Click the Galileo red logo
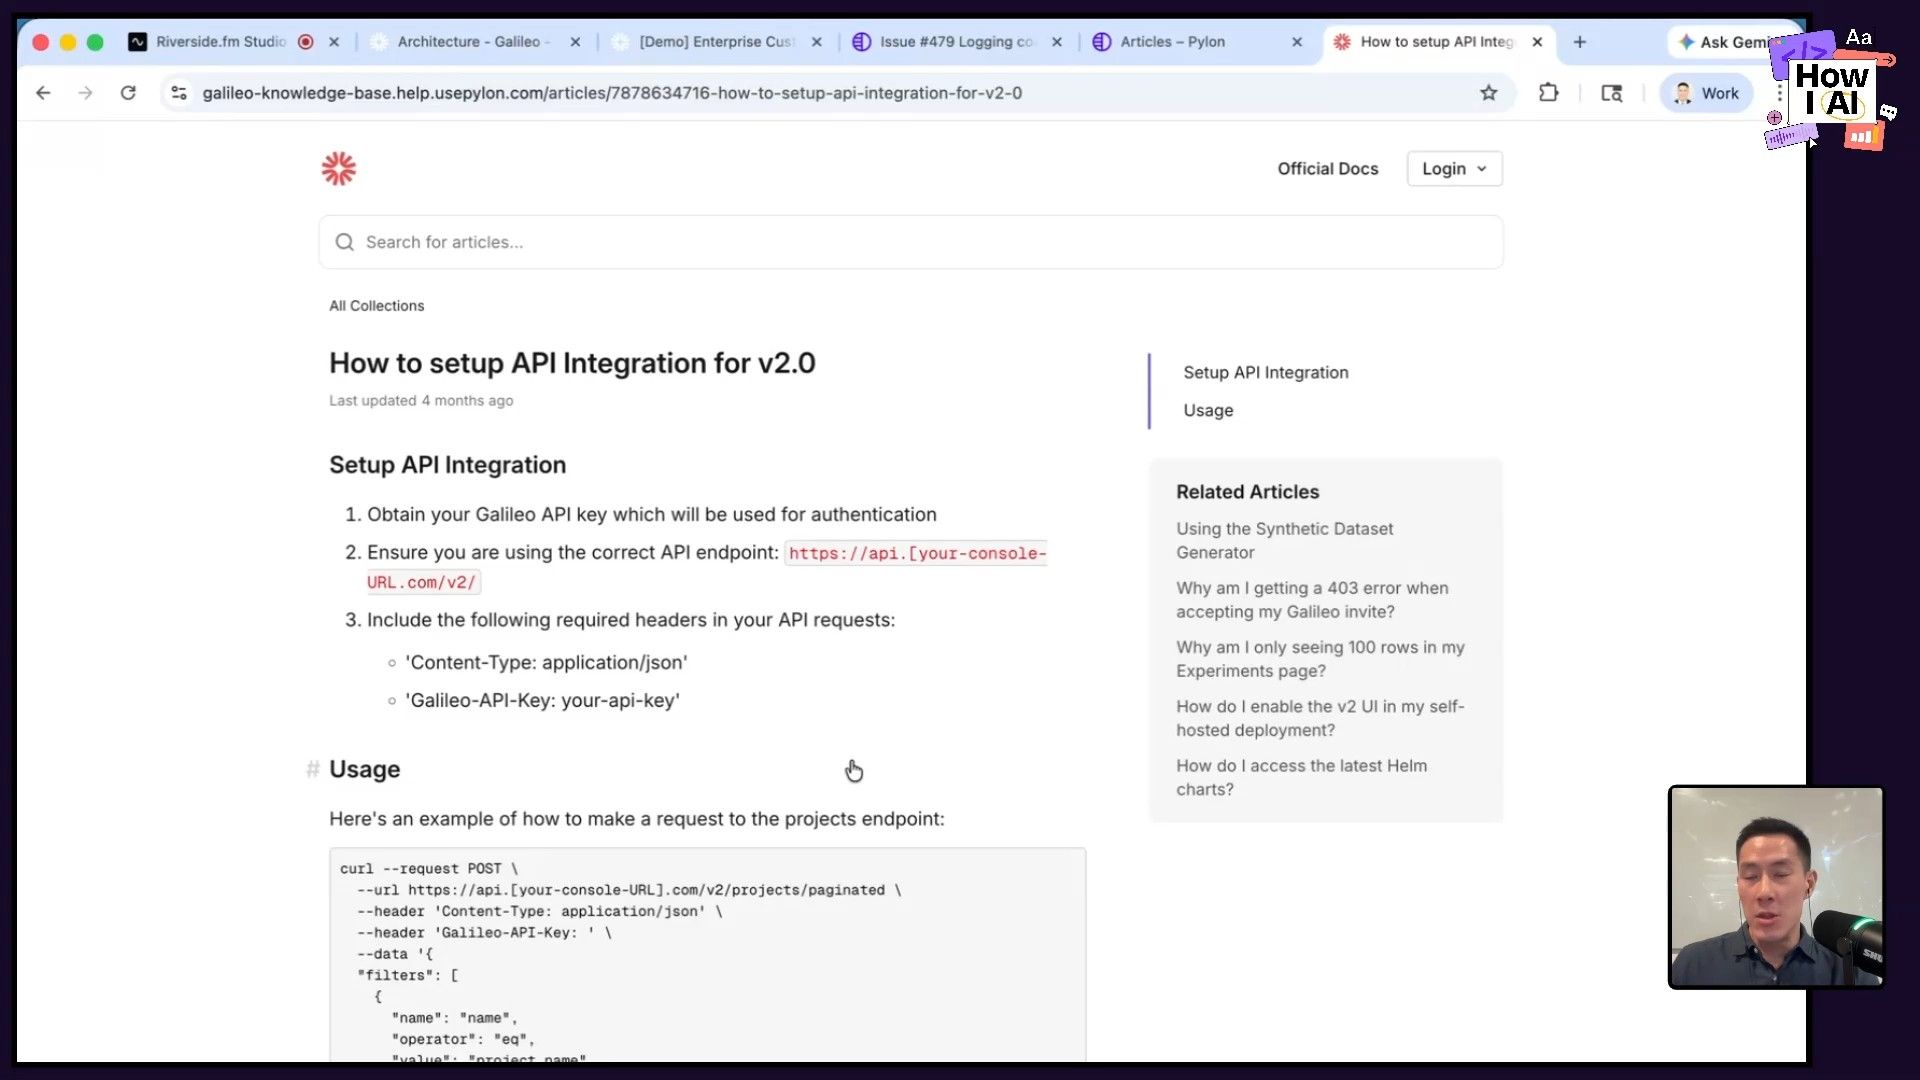The width and height of the screenshot is (1920, 1080). click(339, 169)
